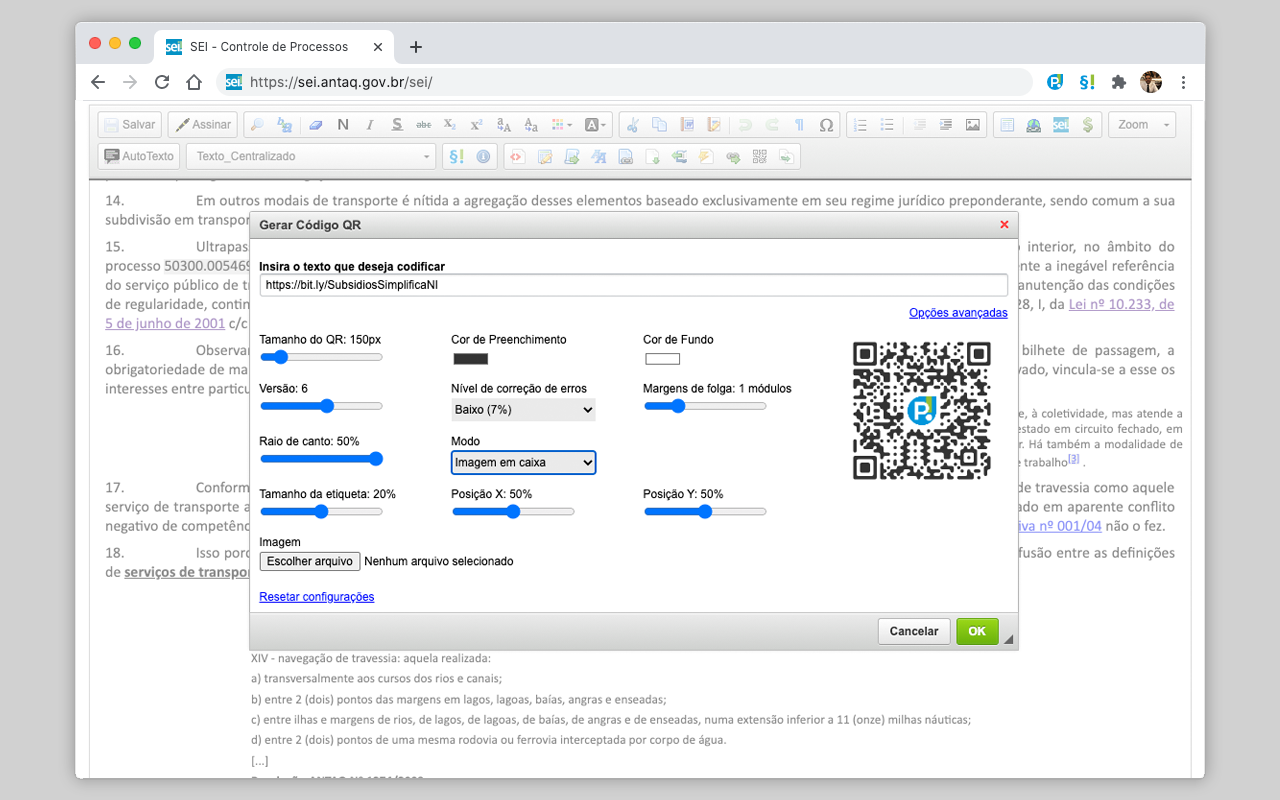Image resolution: width=1280 pixels, height=800 pixels.
Task: Click the scissors cut icon
Action: click(x=632, y=125)
